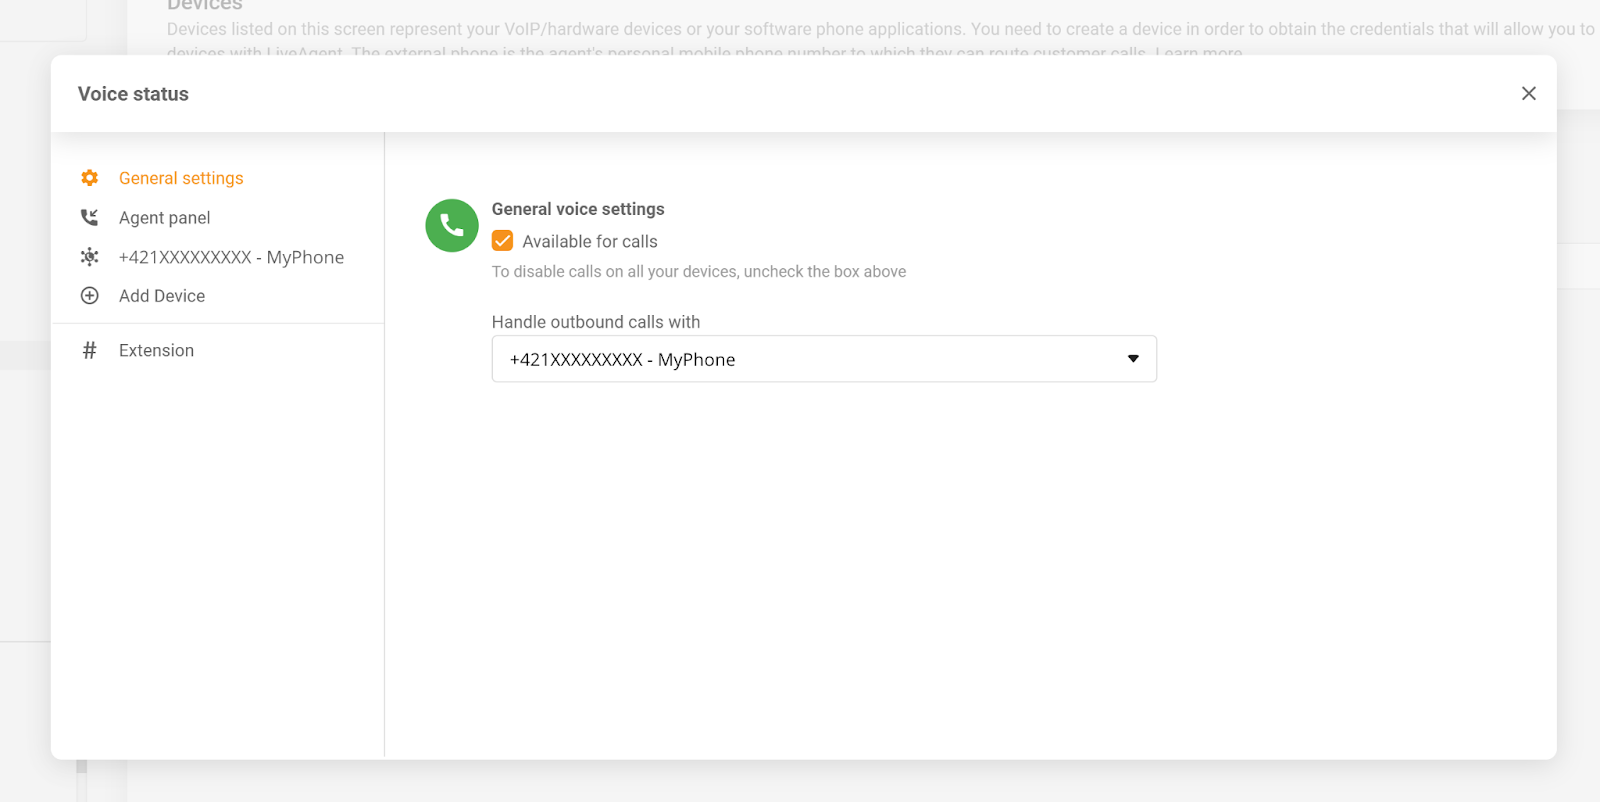The width and height of the screenshot is (1600, 802).
Task: Click the Voice status dialog title
Action: tap(133, 94)
